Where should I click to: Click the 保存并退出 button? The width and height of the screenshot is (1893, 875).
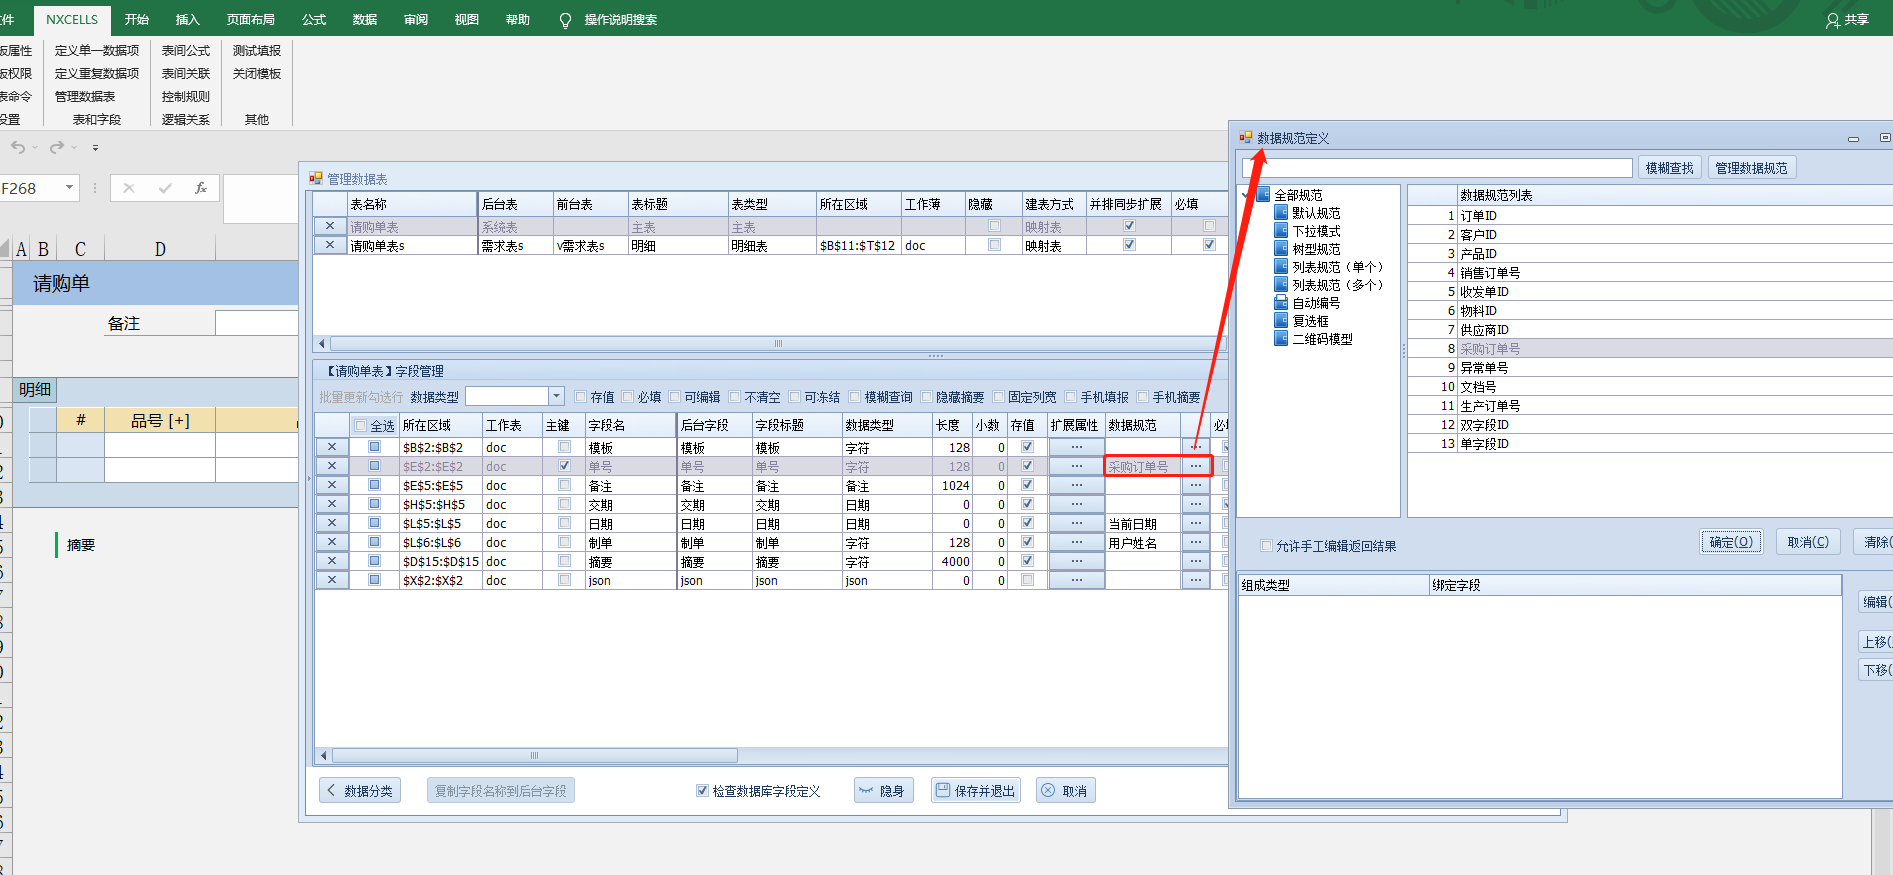click(x=975, y=791)
